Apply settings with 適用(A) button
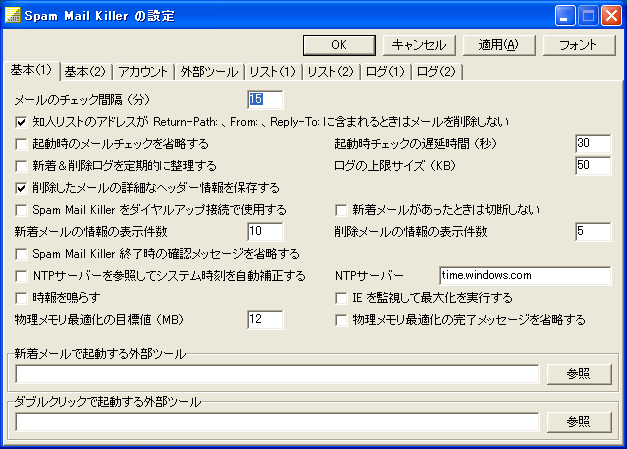Viewport: 627px width, 449px height. (x=499, y=45)
